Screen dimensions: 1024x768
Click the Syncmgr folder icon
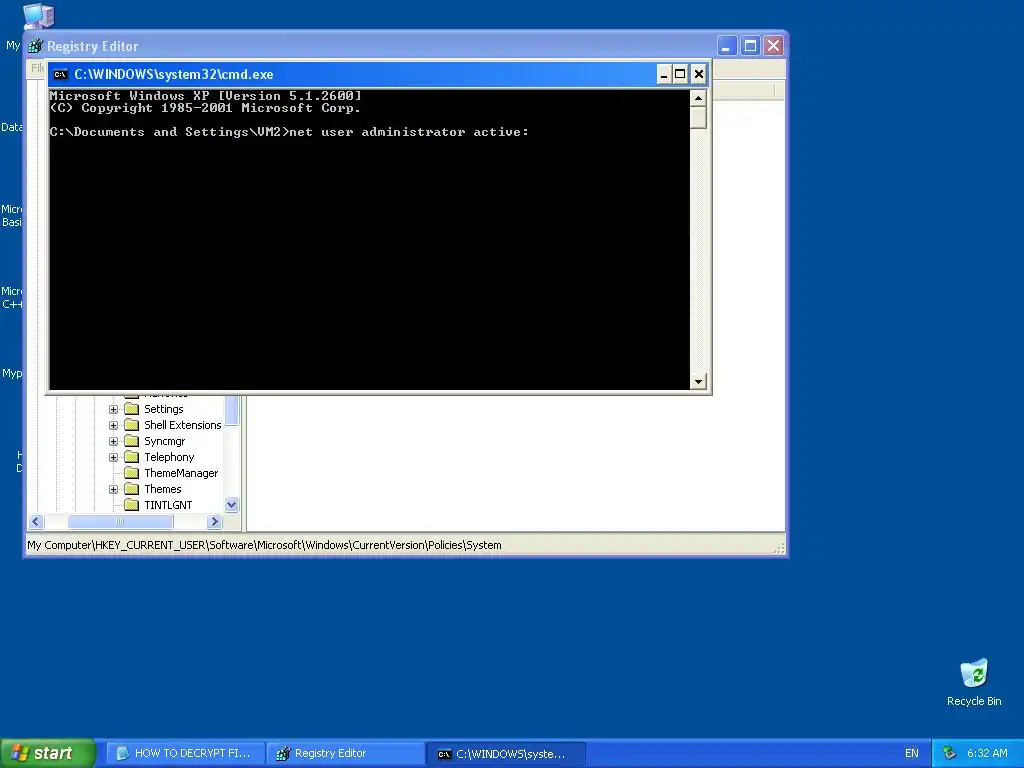(x=132, y=441)
